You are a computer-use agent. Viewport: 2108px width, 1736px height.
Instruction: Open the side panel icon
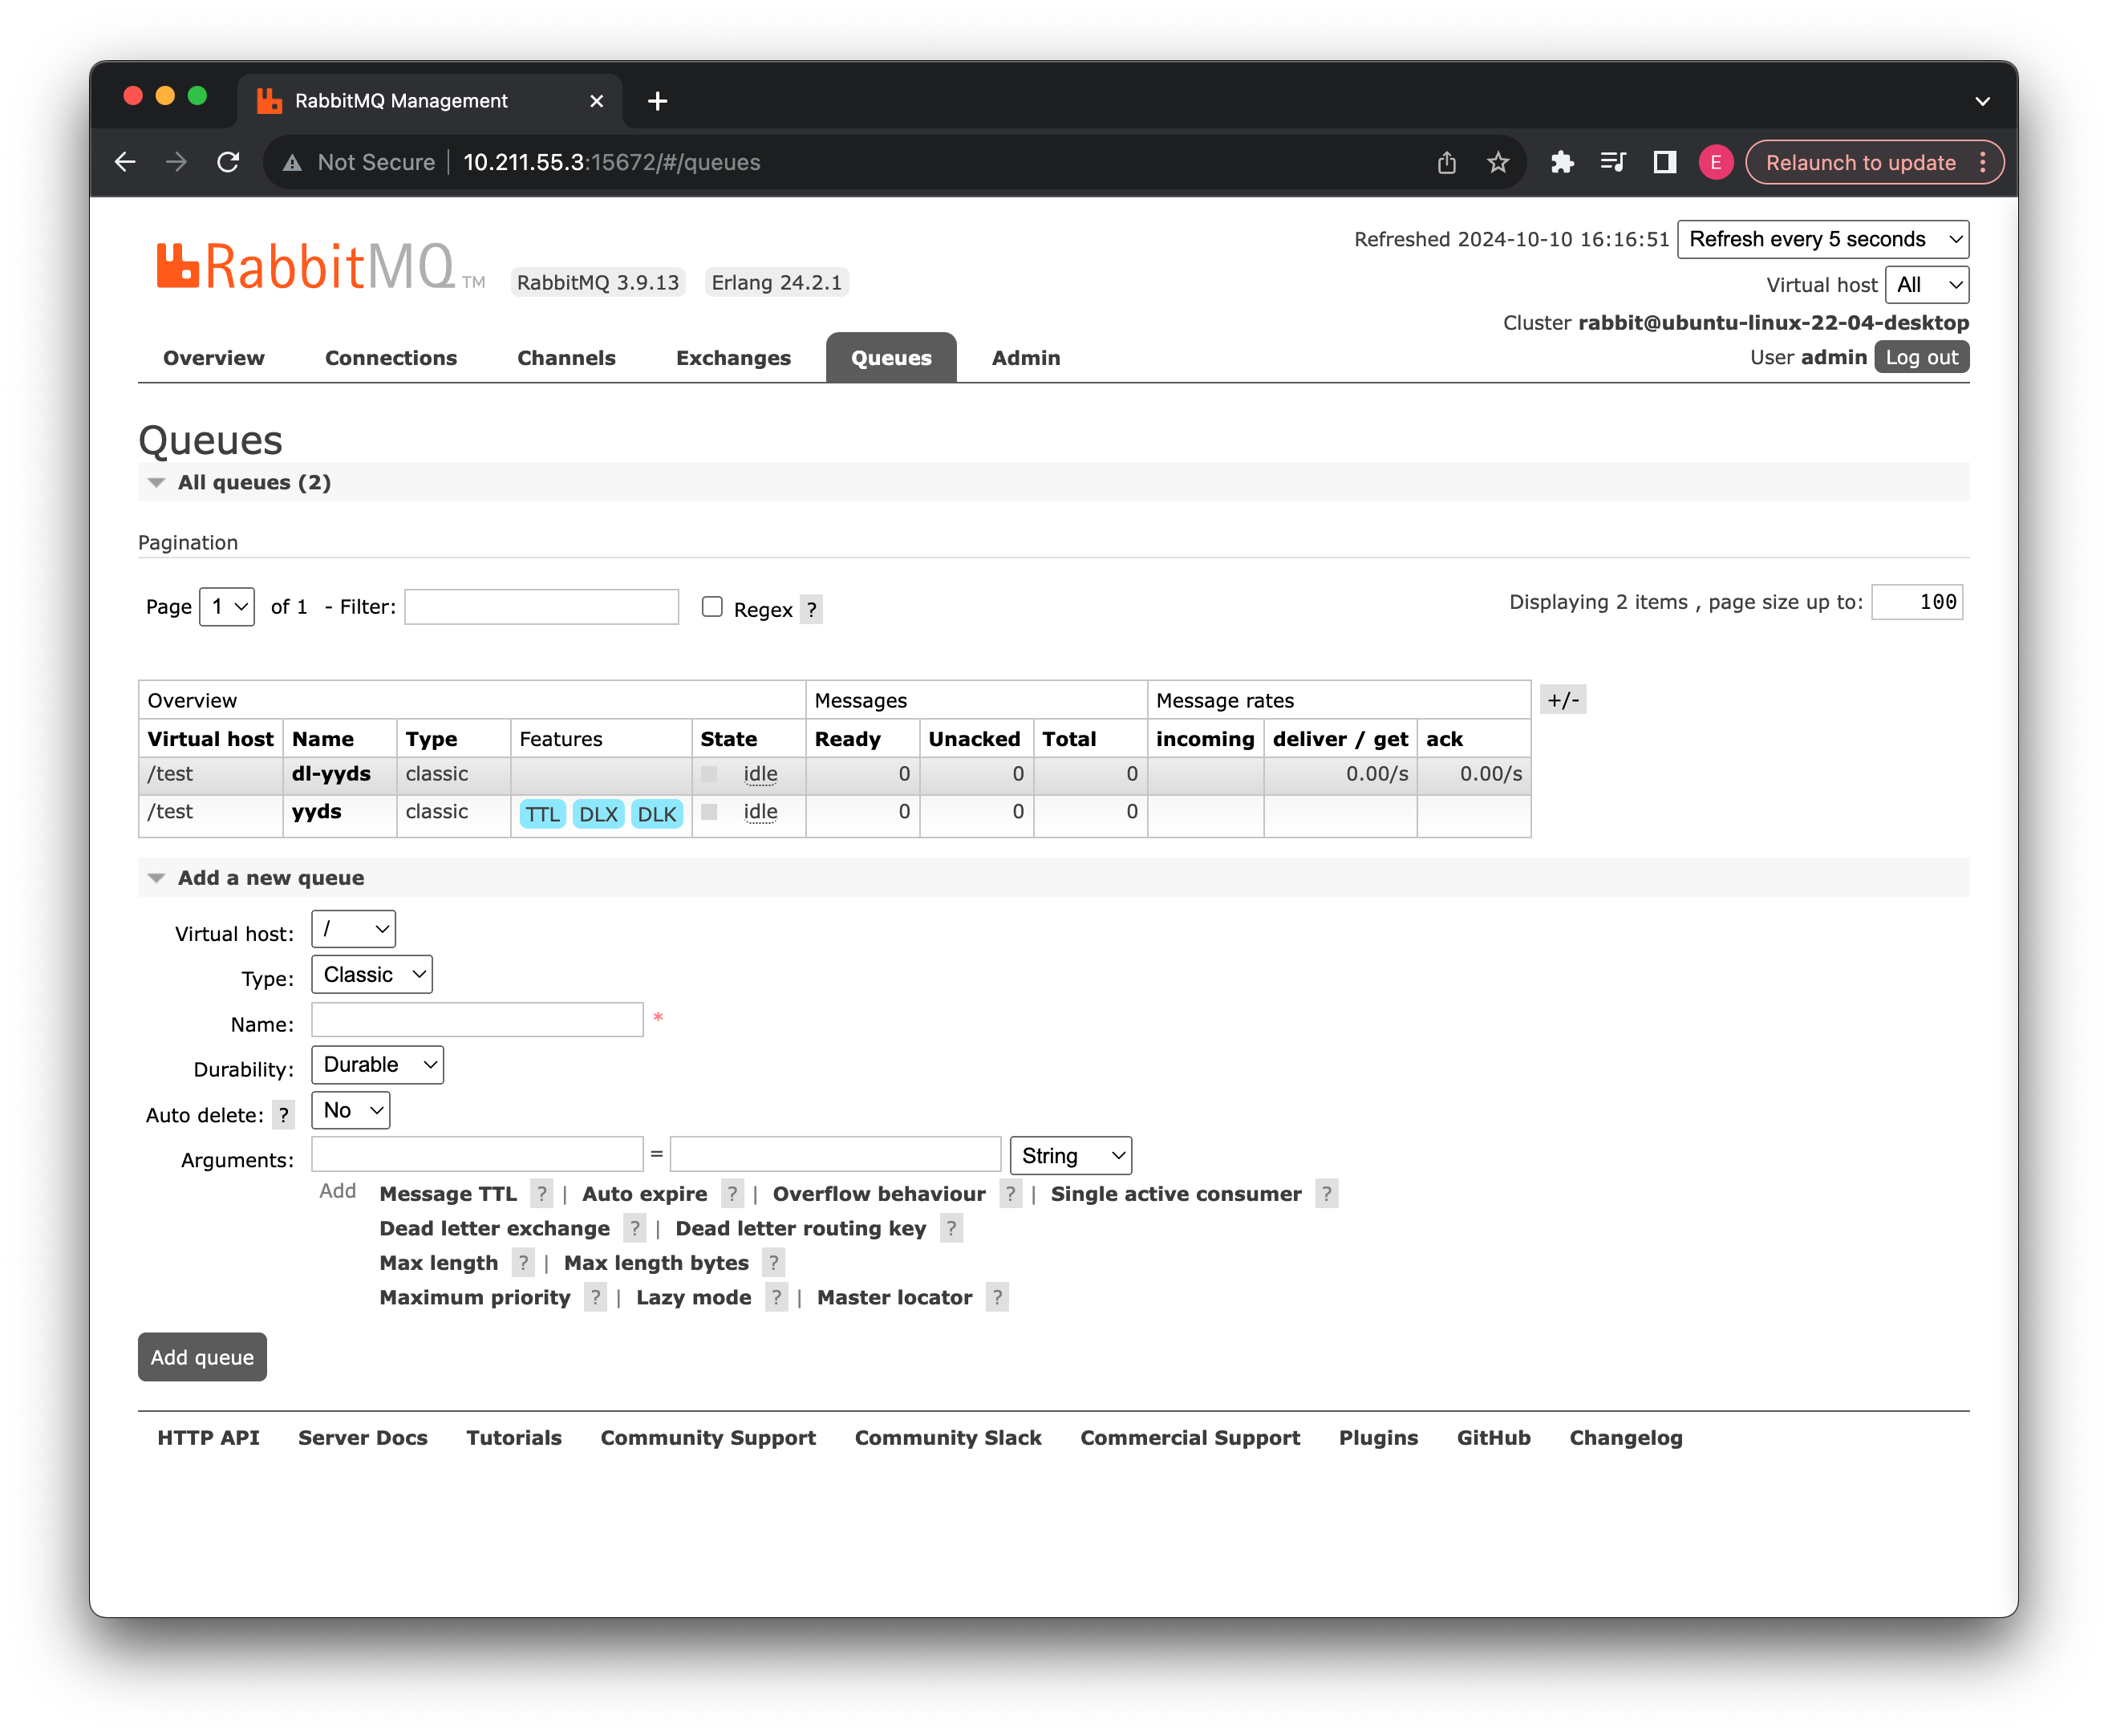pos(1664,162)
